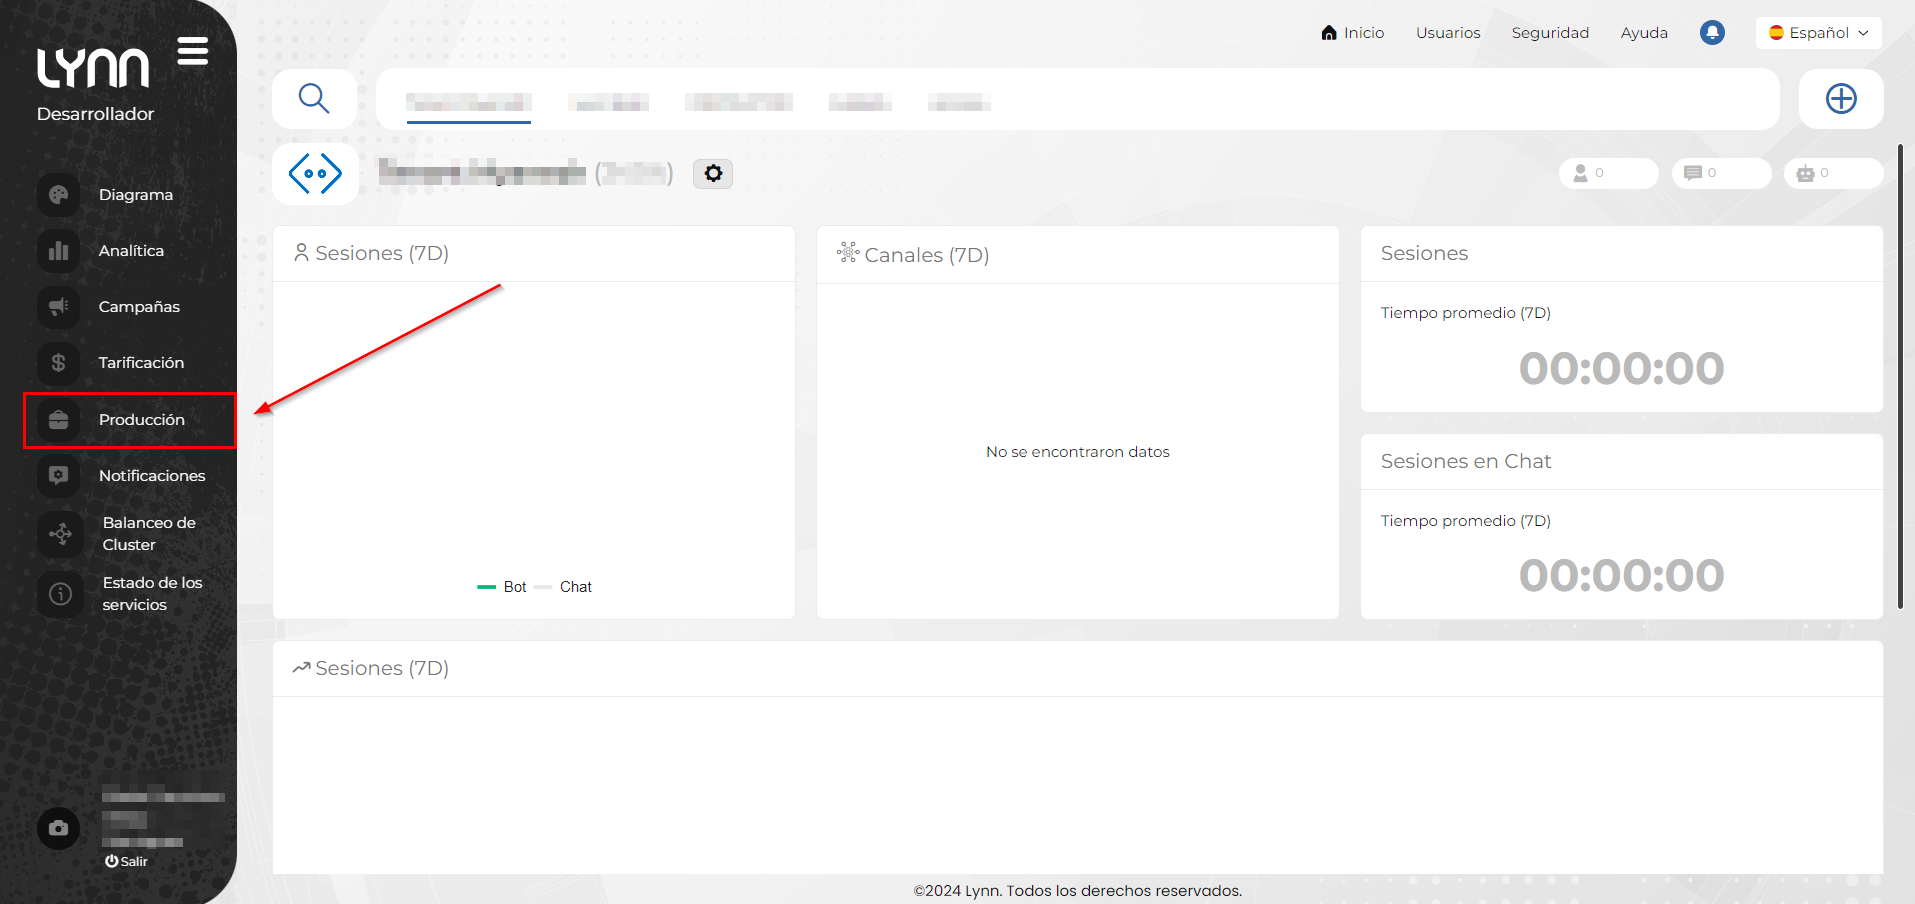Select Balanceo de Cluster menu item
This screenshot has width=1915, height=904.
pos(148,534)
